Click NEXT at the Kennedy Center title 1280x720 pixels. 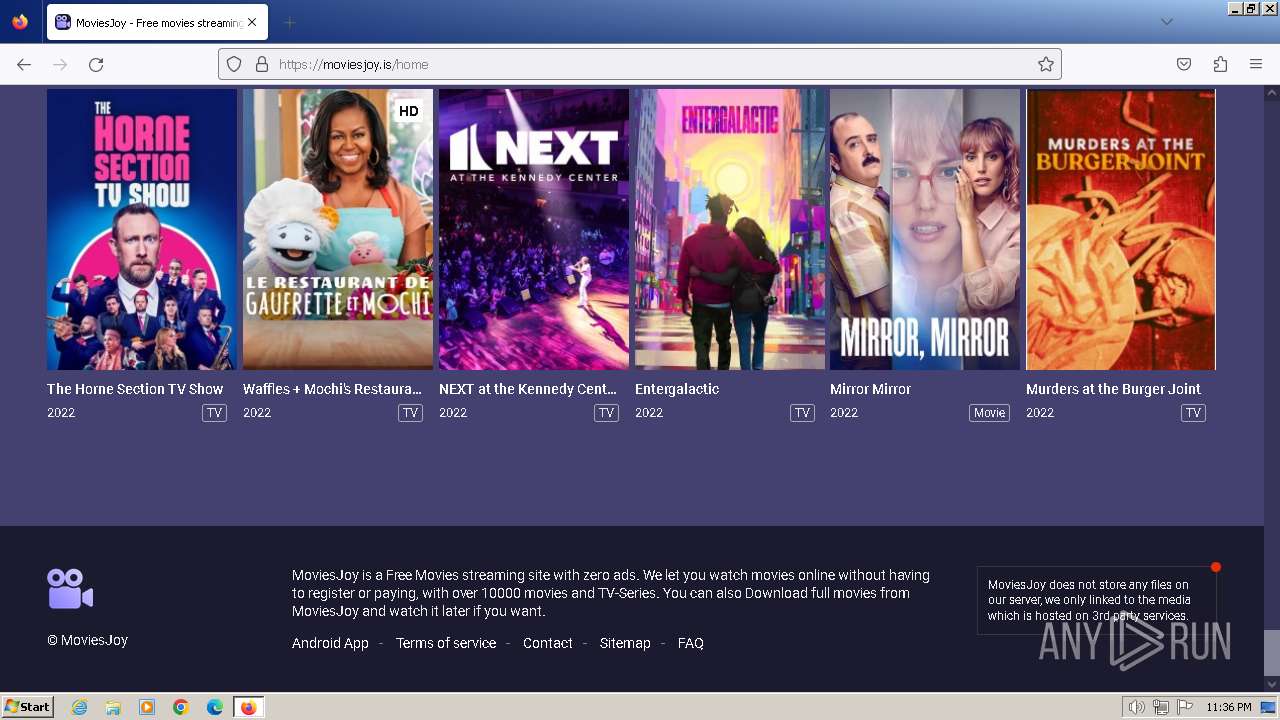(528, 389)
